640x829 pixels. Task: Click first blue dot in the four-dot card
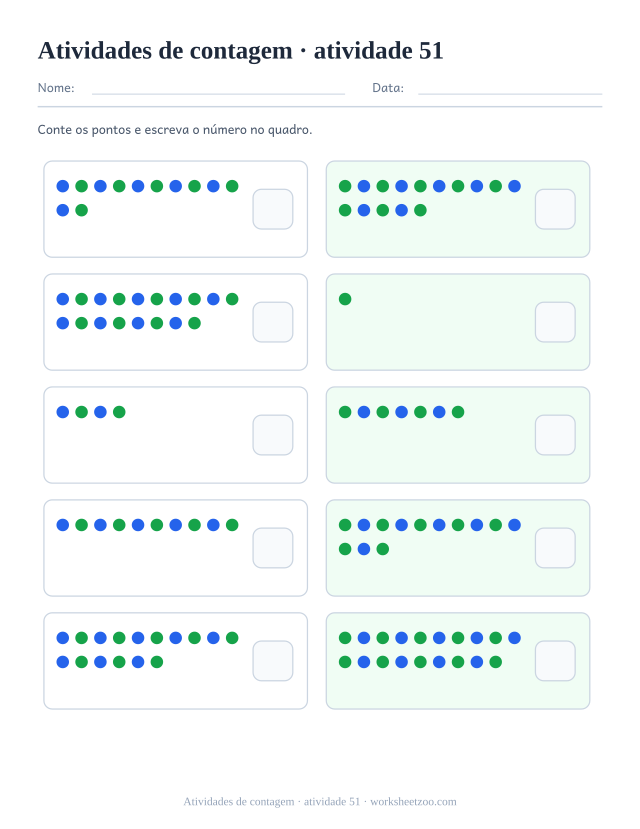tap(63, 412)
